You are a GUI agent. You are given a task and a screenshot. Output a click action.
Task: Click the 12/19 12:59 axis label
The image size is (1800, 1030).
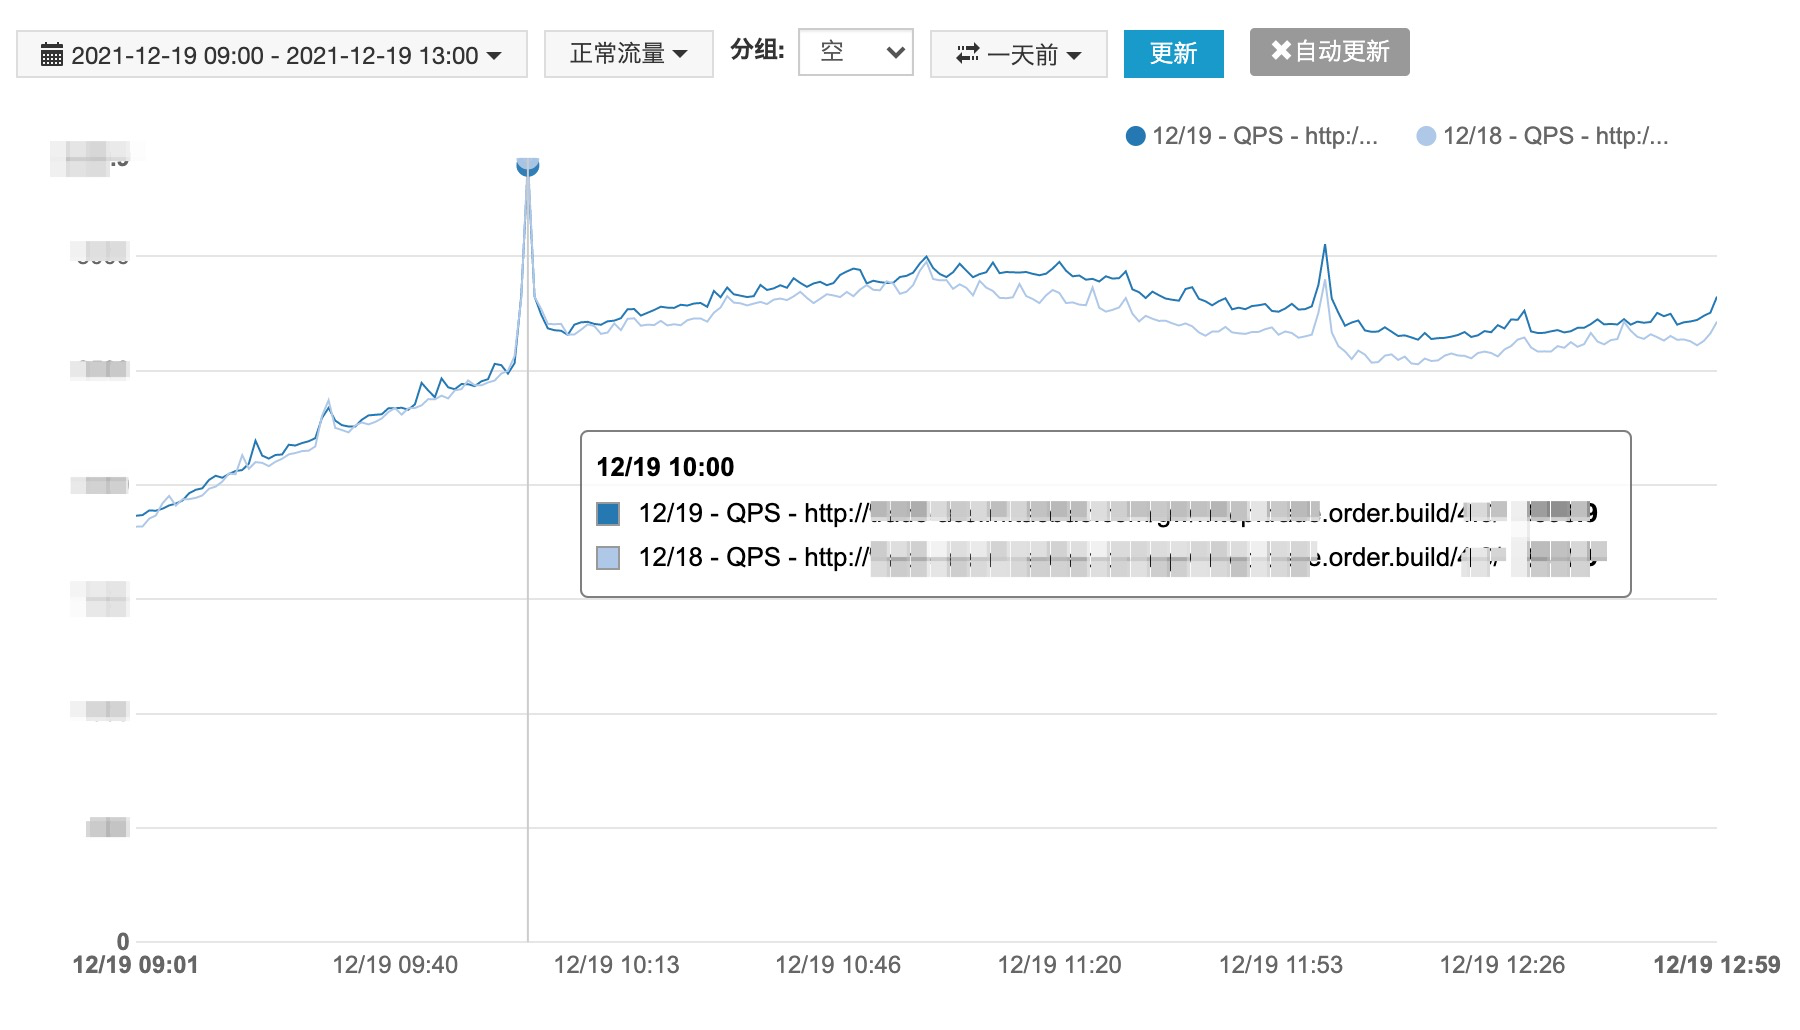[x=1716, y=965]
